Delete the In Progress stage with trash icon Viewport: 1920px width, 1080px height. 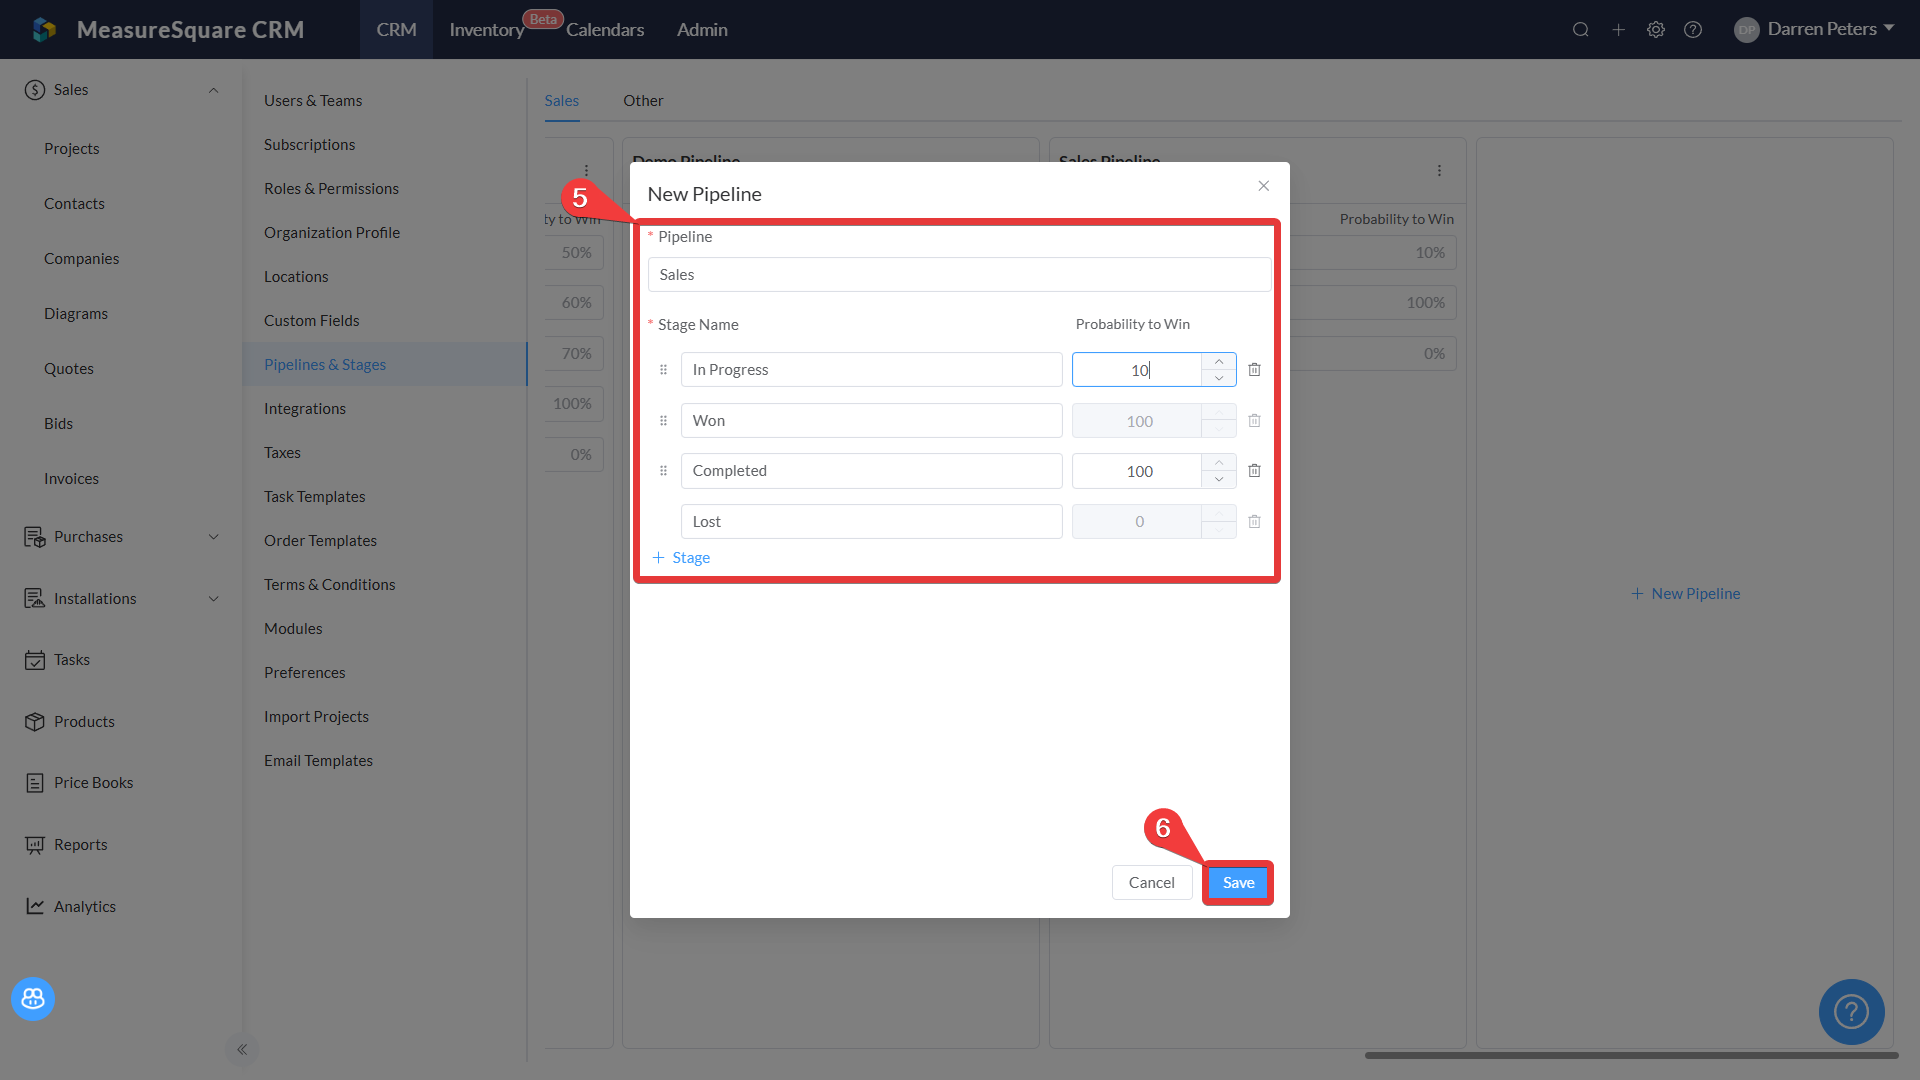click(x=1254, y=370)
